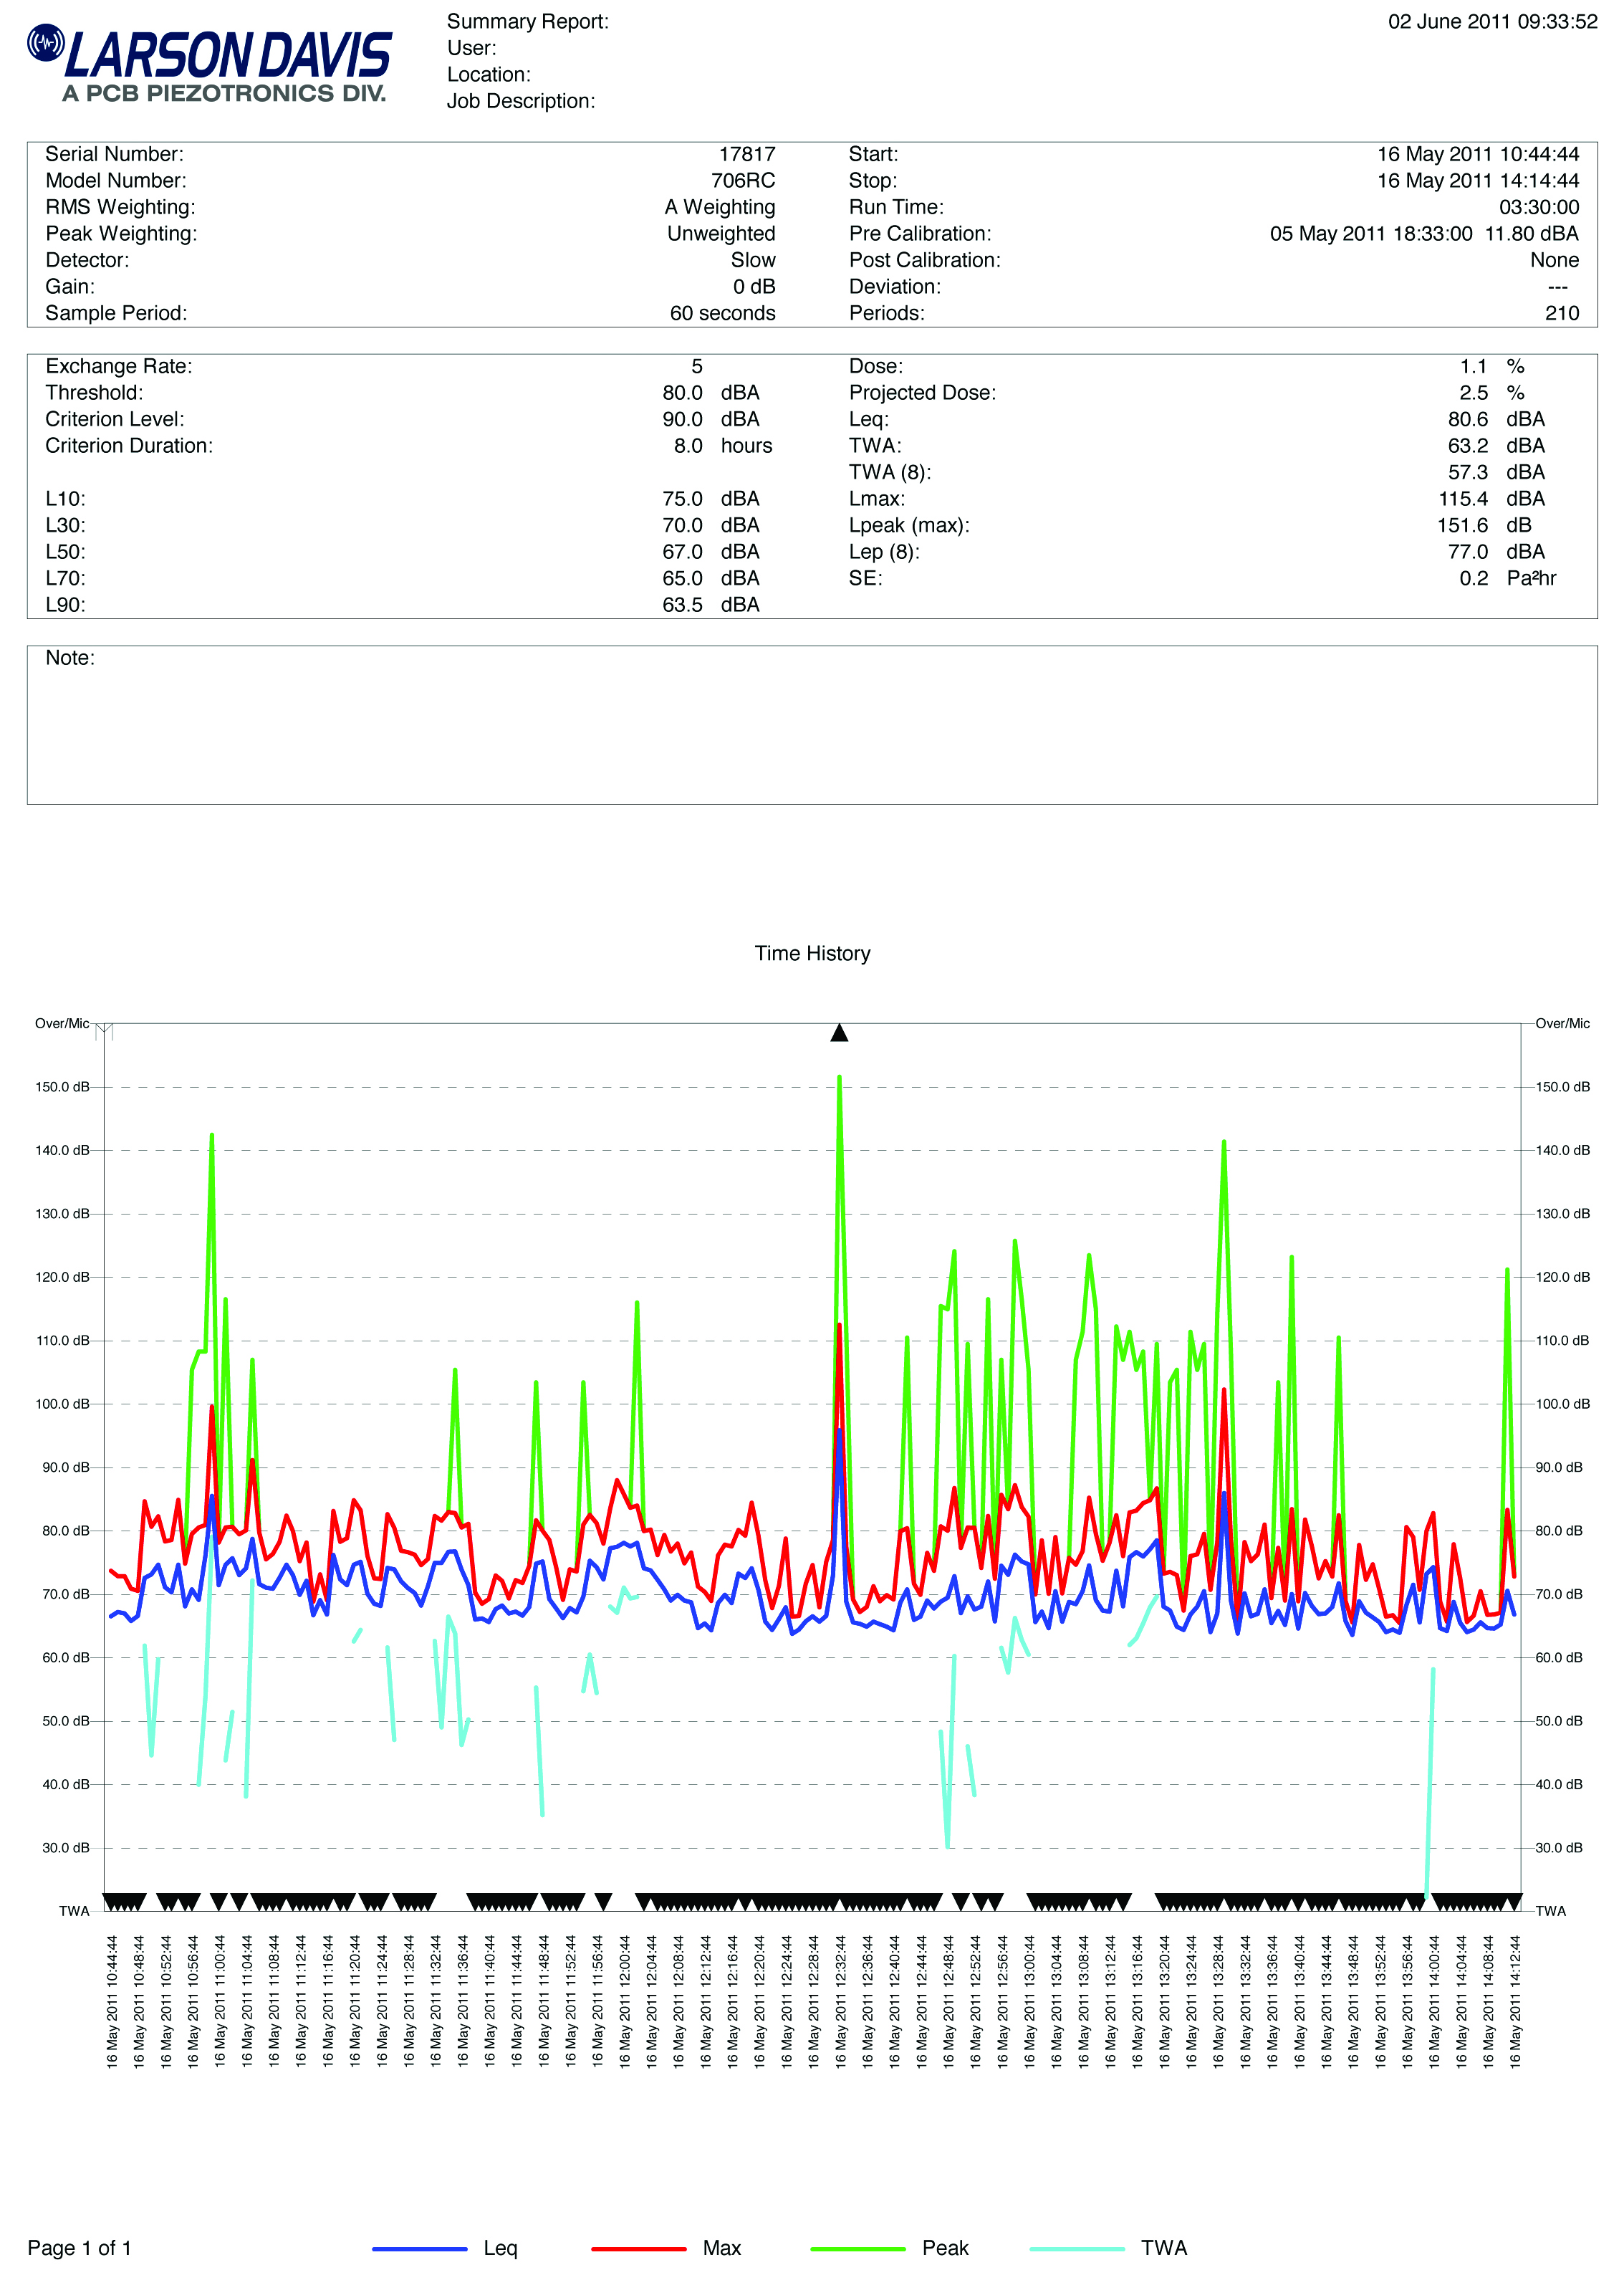
Task: Click the left TWA axis label
Action: click(74, 1911)
